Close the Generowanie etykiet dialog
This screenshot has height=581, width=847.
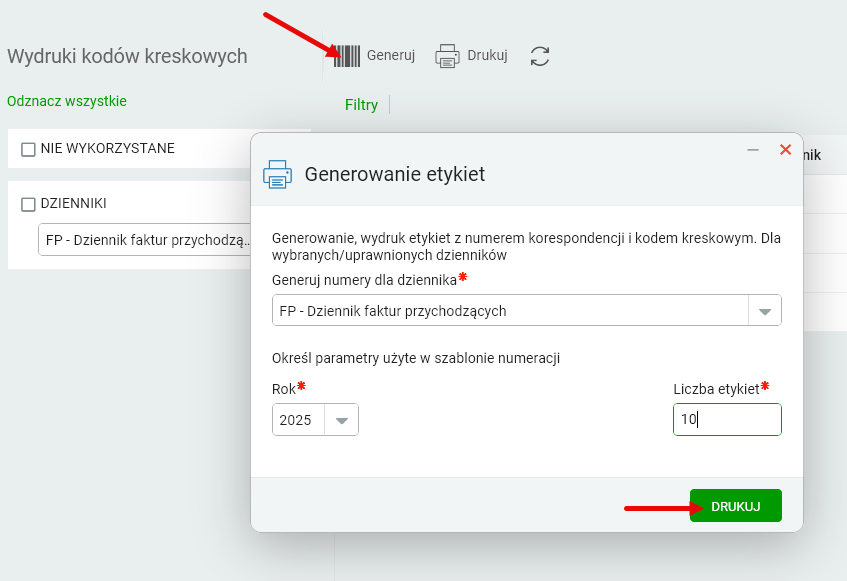pos(785,150)
